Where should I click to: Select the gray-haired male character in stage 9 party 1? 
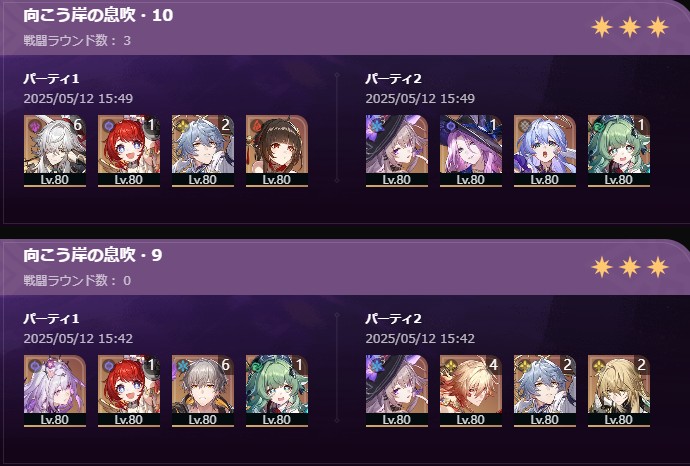point(202,391)
